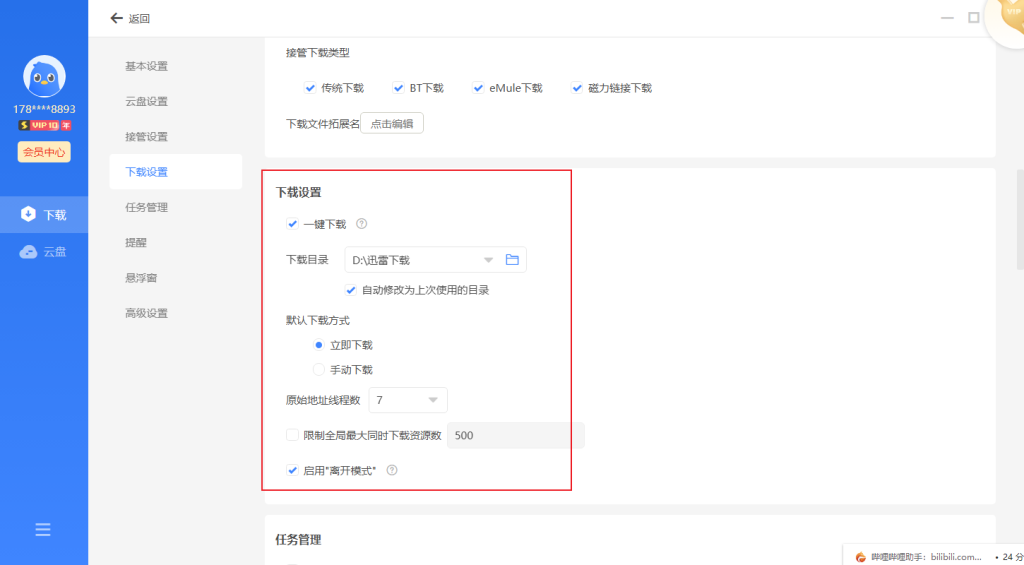Show help for 离开模式 option
This screenshot has height=565, width=1024.
pyautogui.click(x=392, y=470)
